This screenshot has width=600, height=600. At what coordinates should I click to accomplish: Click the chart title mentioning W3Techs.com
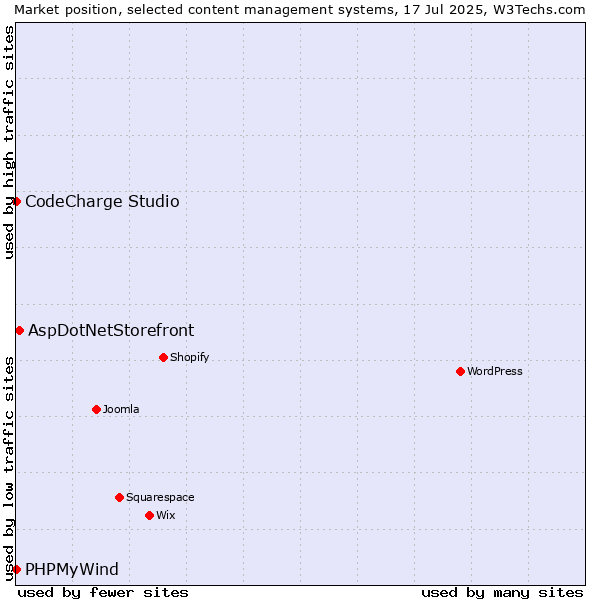pyautogui.click(x=300, y=10)
